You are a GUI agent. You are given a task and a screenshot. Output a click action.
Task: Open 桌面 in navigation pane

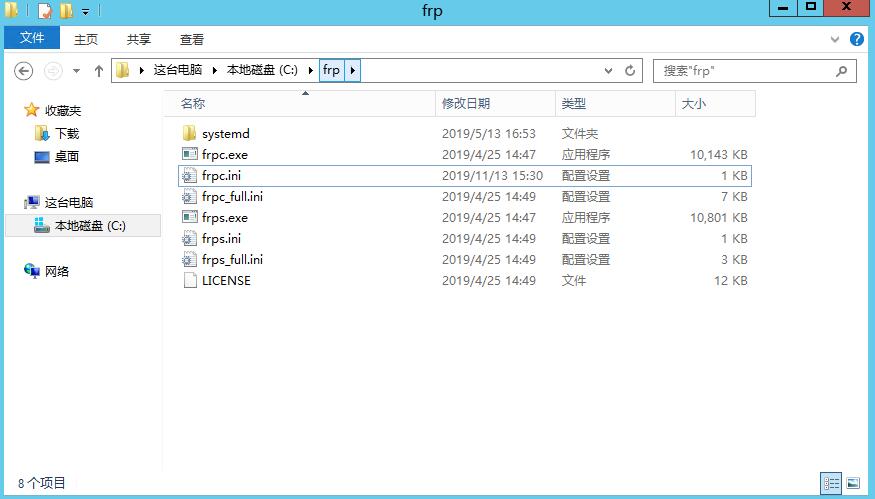[x=67, y=157]
